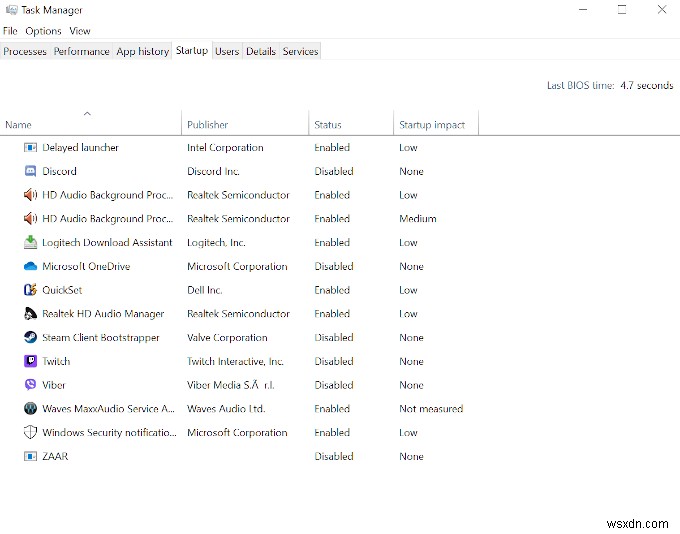Screen dimensions: 680x534
Task: Click the Viber icon
Action: click(30, 384)
